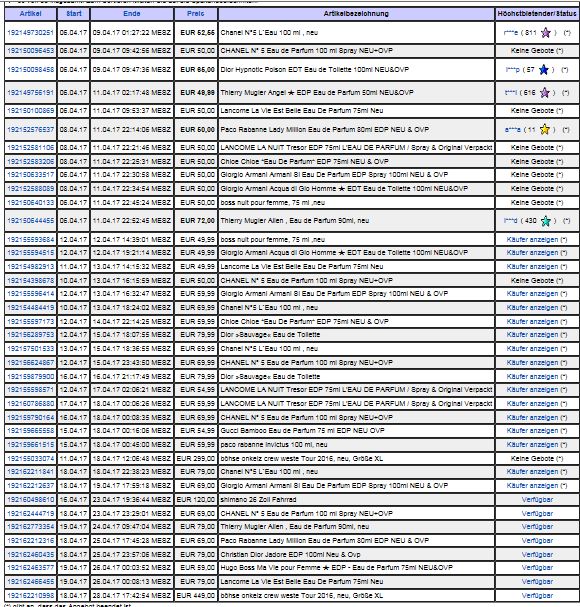
Task: Show buyer for Lancome La Nuit Tresor EUR 54,99
Action: [532, 389]
